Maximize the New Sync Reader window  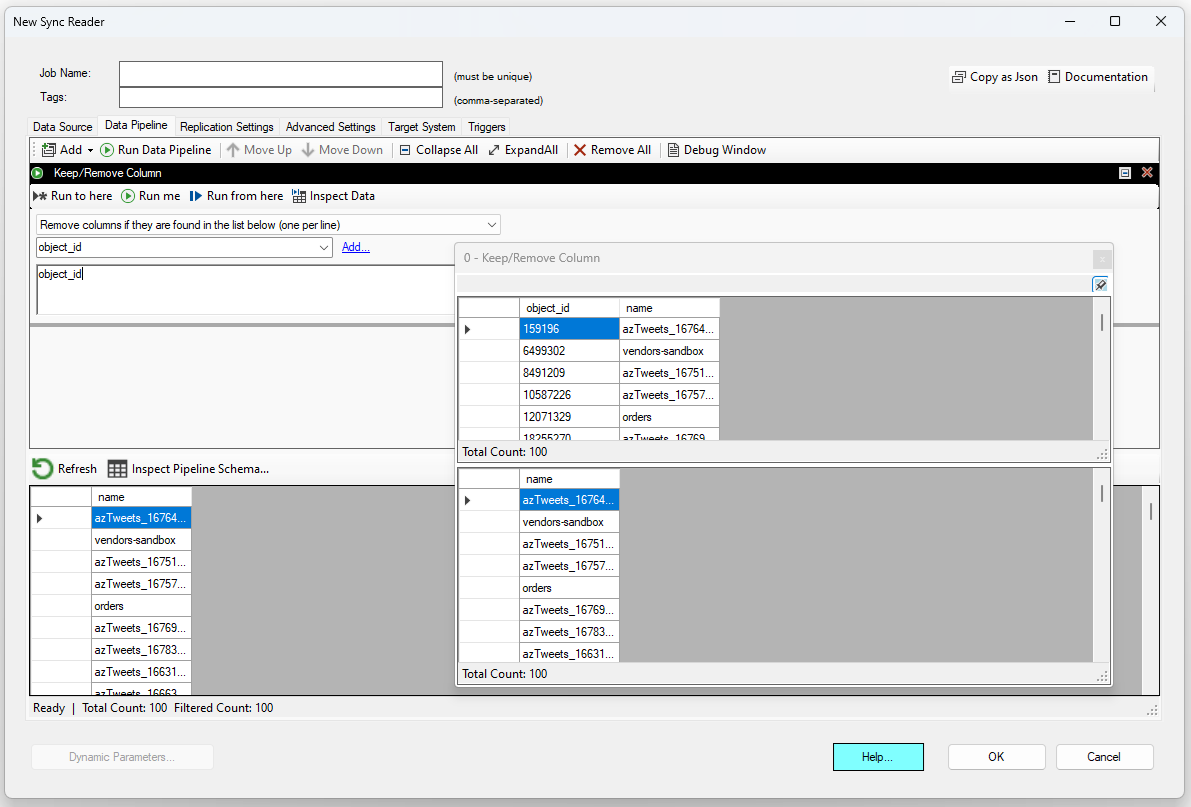click(x=1115, y=21)
